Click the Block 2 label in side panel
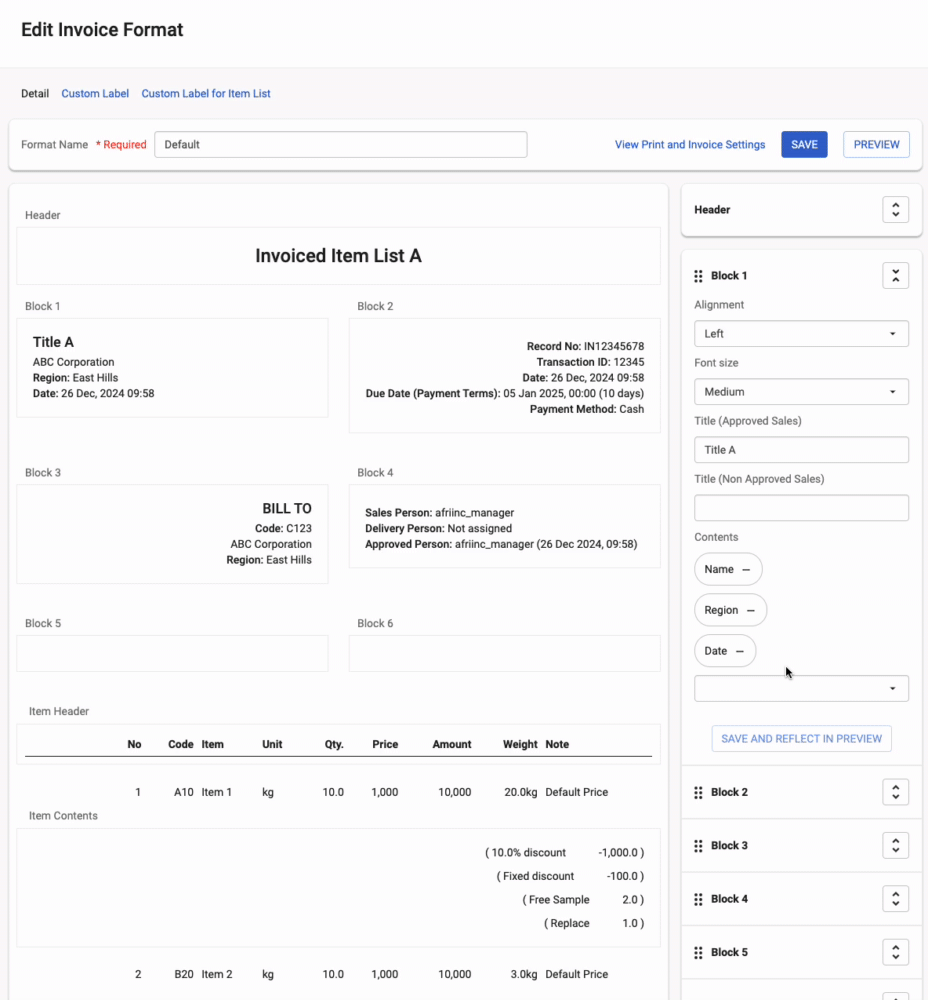The height and width of the screenshot is (1000, 928). (x=729, y=792)
